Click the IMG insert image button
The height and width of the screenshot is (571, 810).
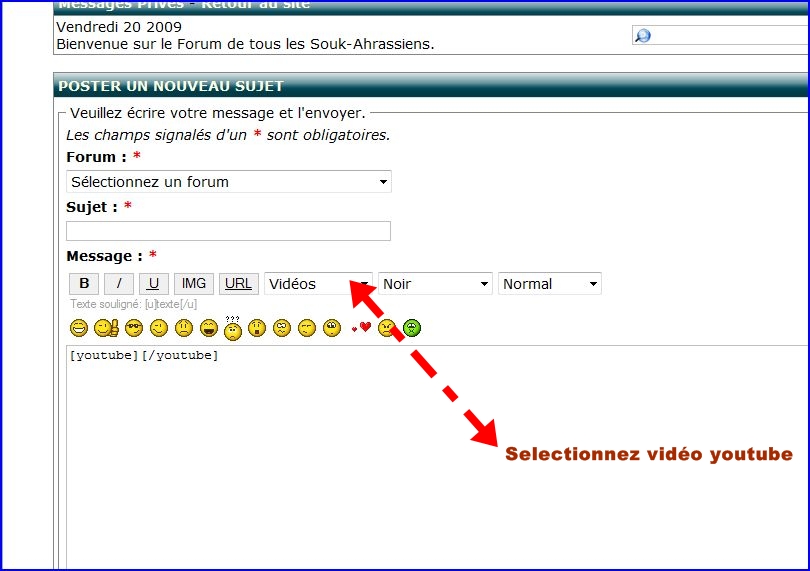[194, 284]
